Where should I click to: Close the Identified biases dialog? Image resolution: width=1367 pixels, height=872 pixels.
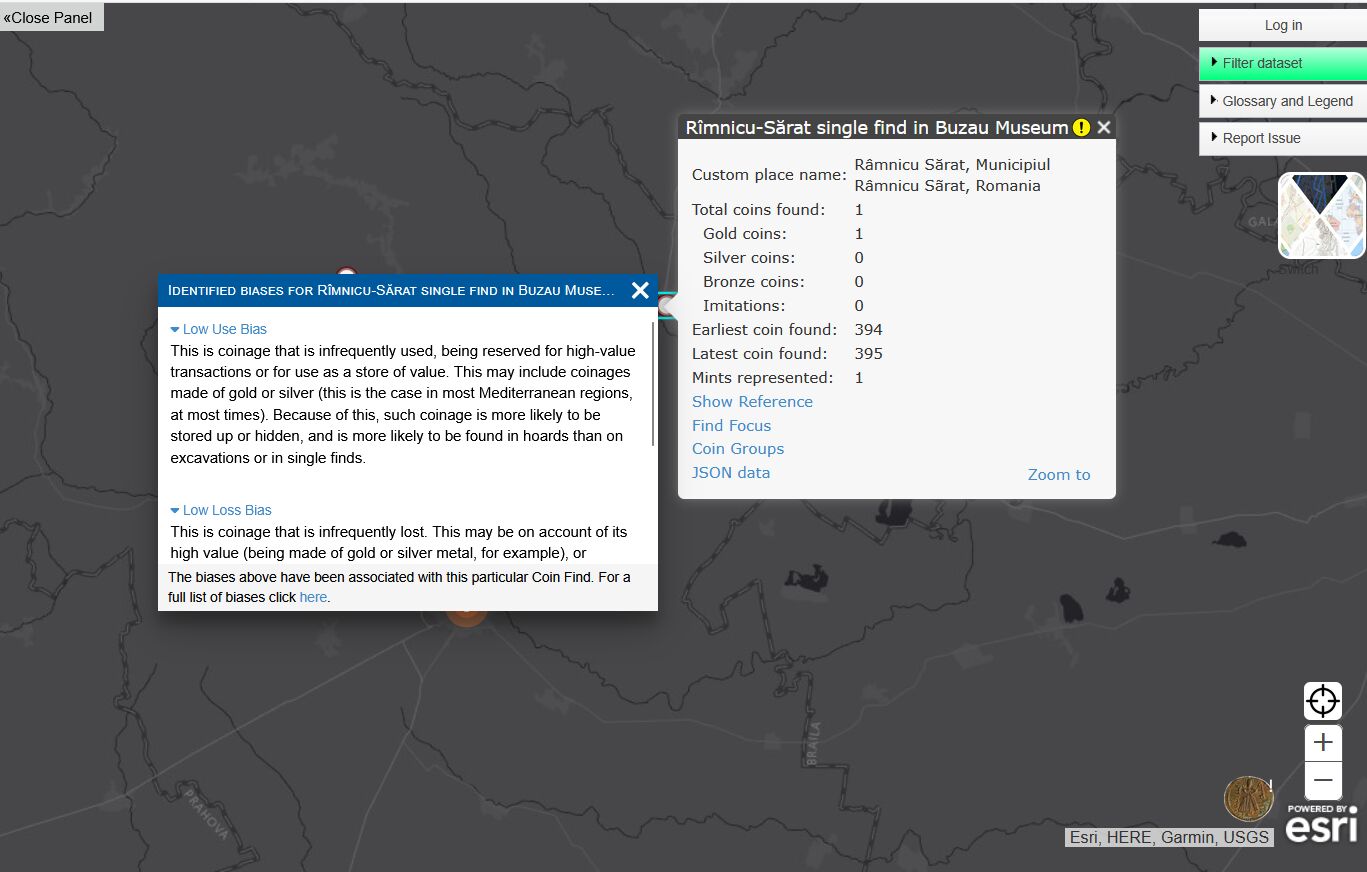pyautogui.click(x=640, y=290)
